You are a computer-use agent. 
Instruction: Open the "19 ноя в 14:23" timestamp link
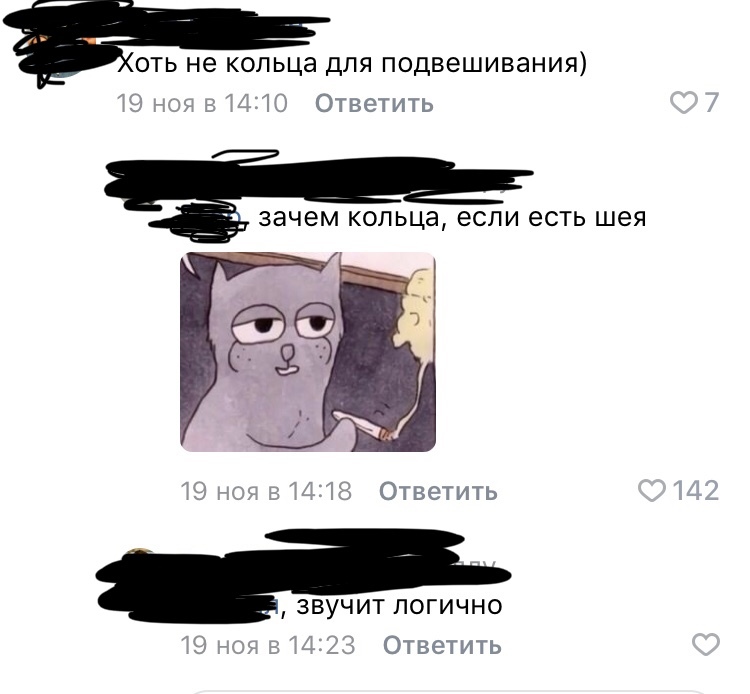(x=268, y=645)
